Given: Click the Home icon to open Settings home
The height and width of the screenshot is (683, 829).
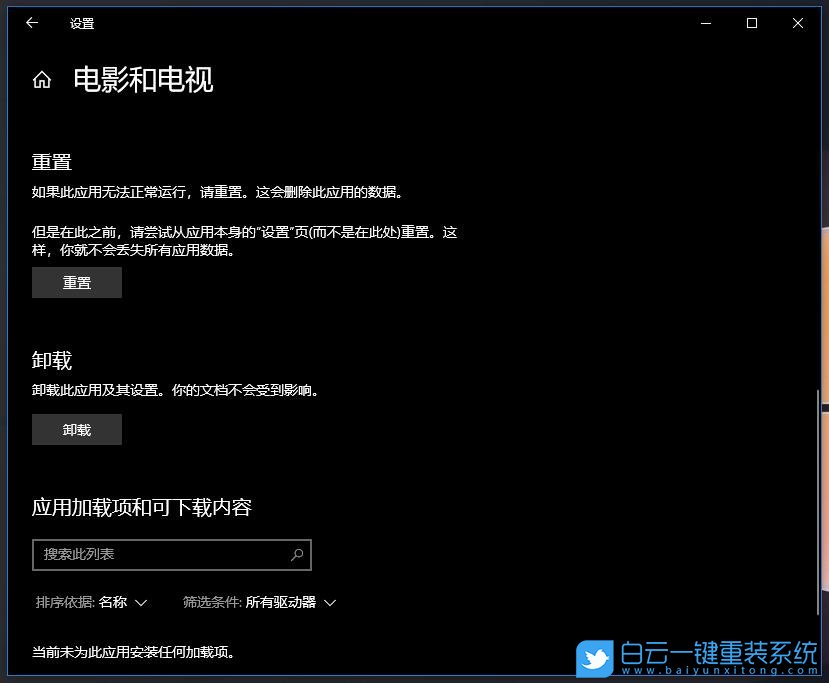Looking at the screenshot, I should click(x=41, y=79).
